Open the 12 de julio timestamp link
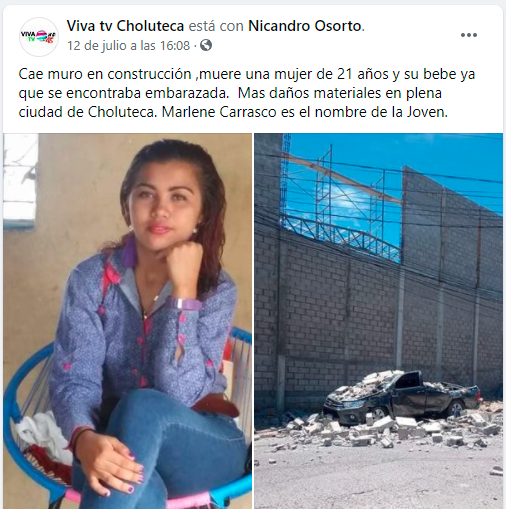Viewport: 506px width, 509px height. [x=128, y=45]
